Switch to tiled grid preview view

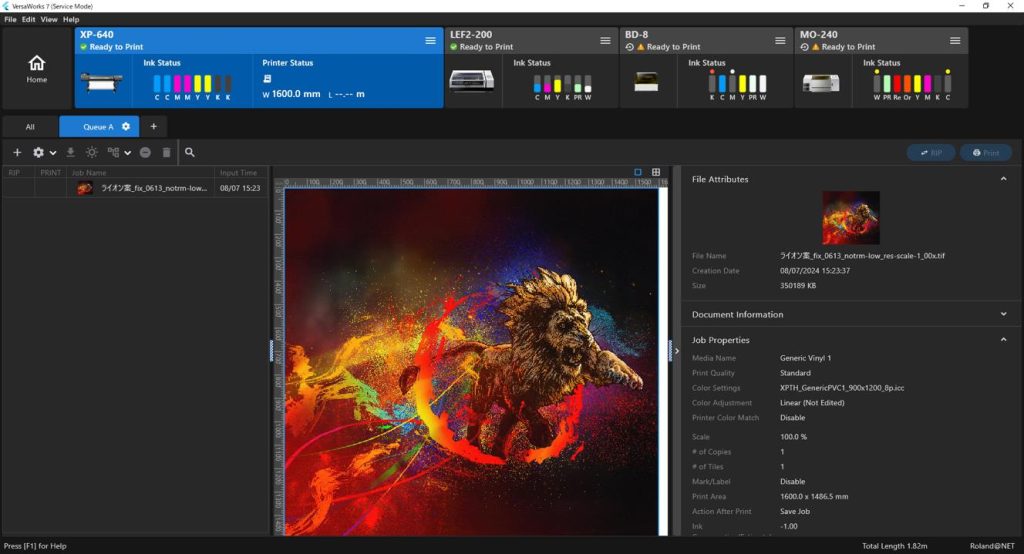[x=656, y=172]
